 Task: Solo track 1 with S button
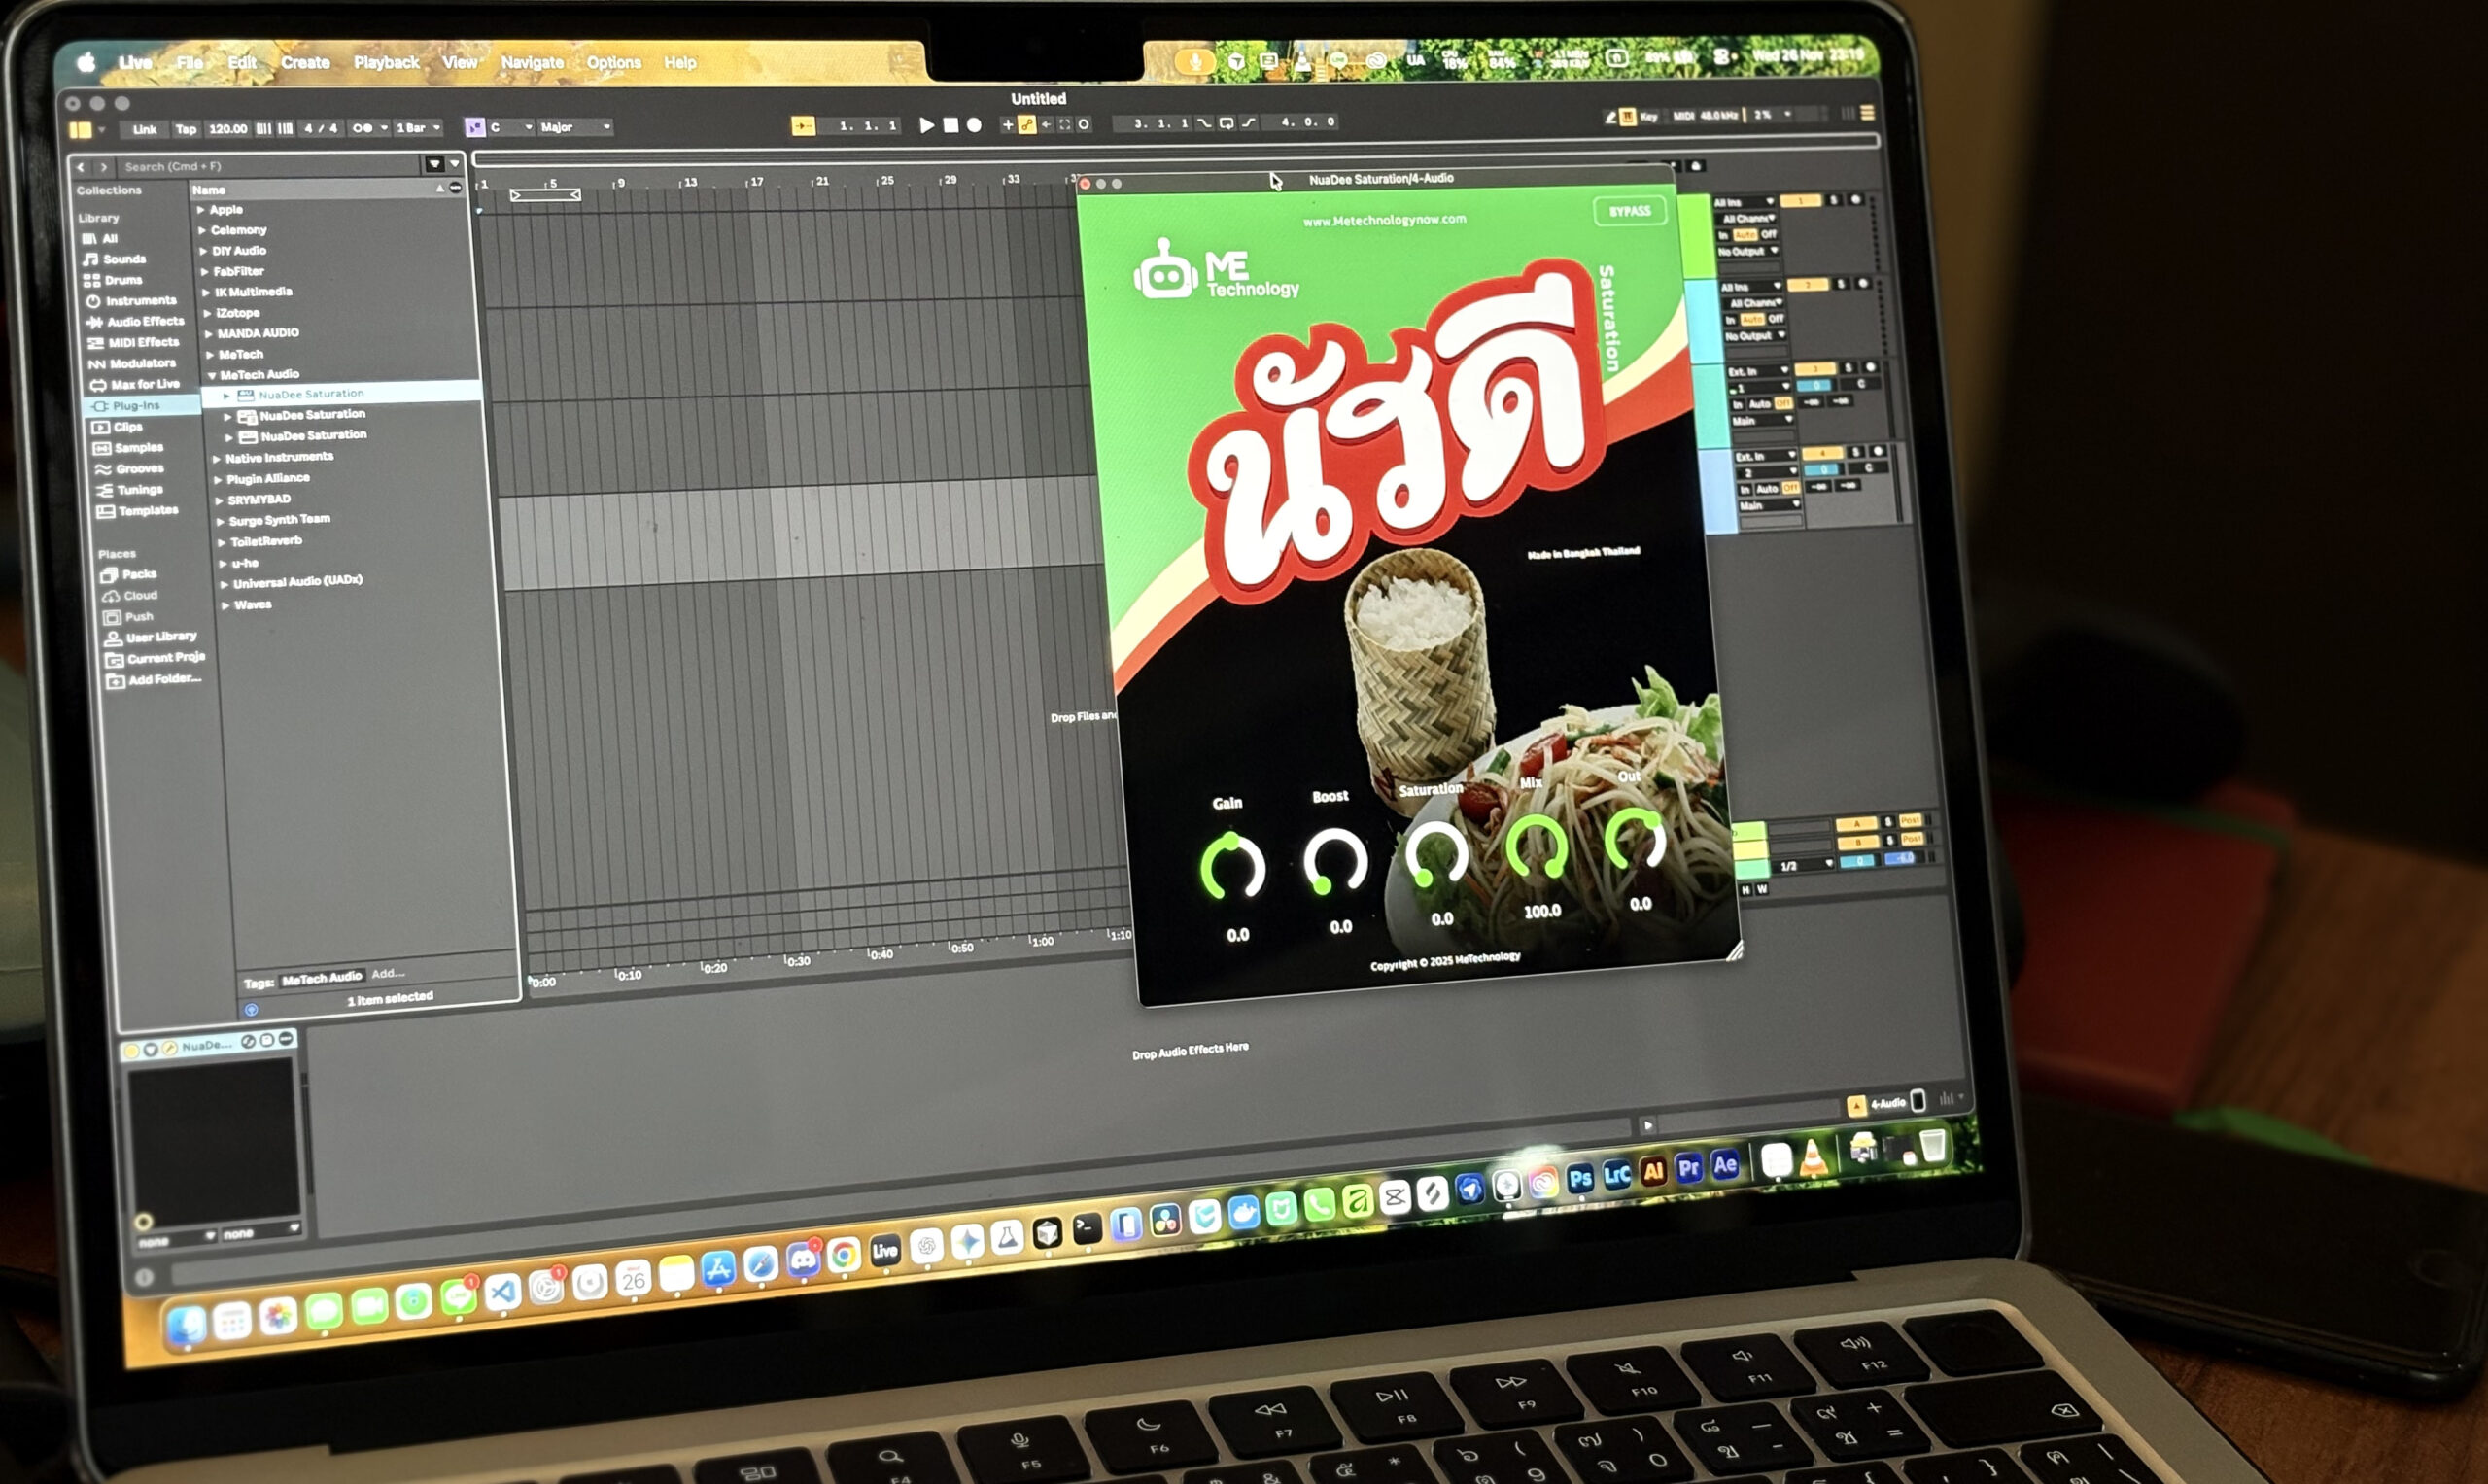pyautogui.click(x=1835, y=201)
